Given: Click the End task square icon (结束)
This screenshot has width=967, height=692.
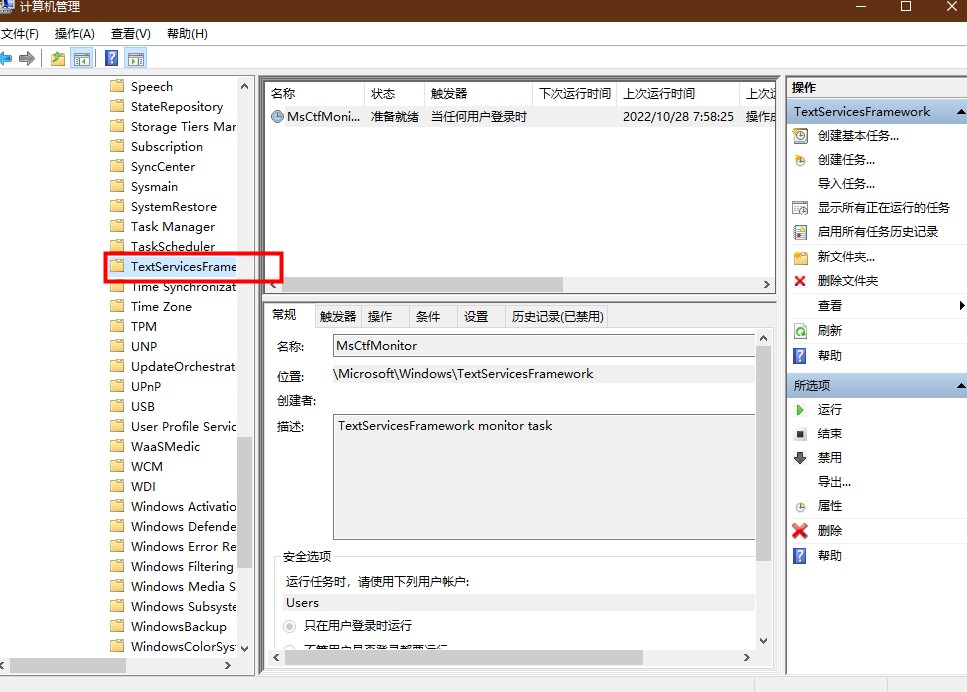Looking at the screenshot, I should [800, 434].
